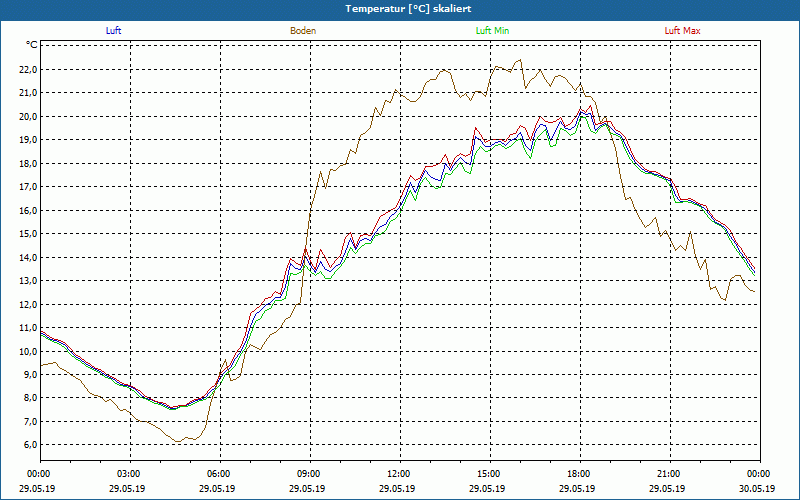The height and width of the screenshot is (500, 800).
Task: Click the 14,0 y-axis value
Action: click(x=29, y=257)
